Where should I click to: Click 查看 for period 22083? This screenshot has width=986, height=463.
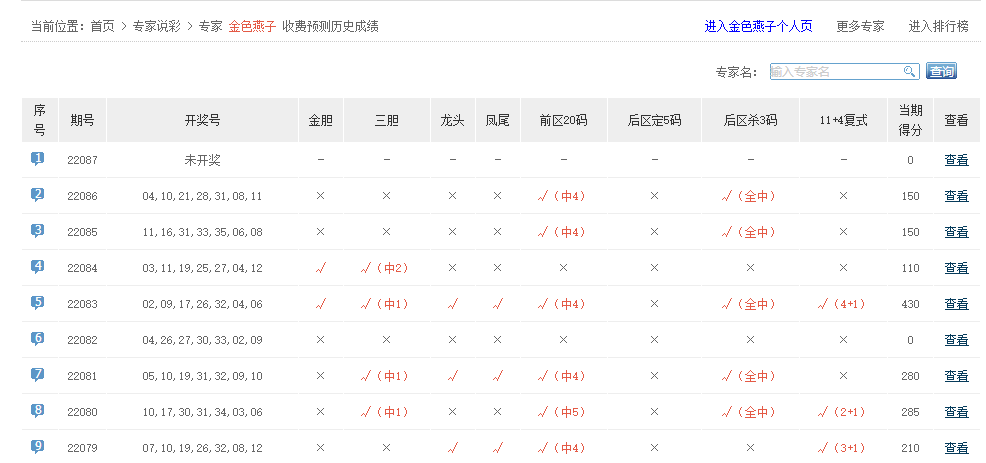(956, 304)
